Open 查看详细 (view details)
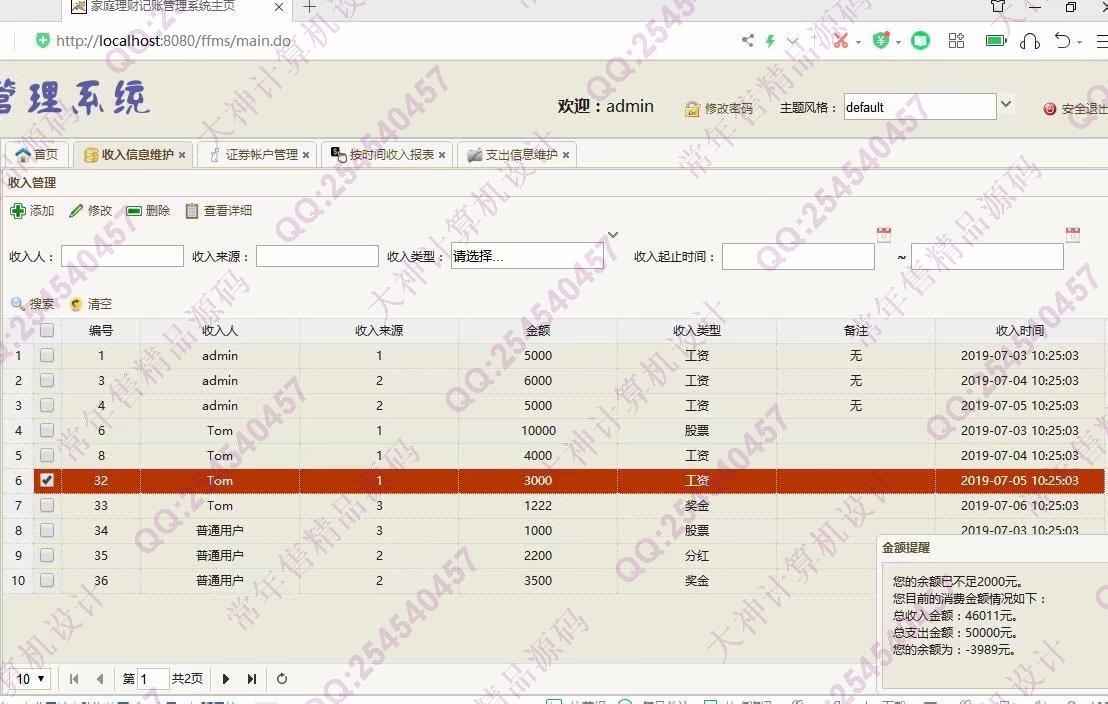Viewport: 1108px width, 704px height. [218, 211]
